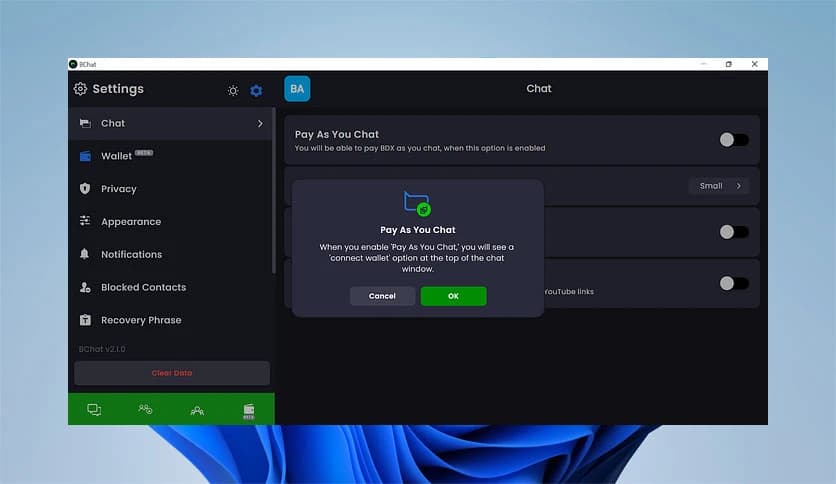The image size is (836, 484).
Task: Select Recovery Phrase in settings menu
Action: 171,320
